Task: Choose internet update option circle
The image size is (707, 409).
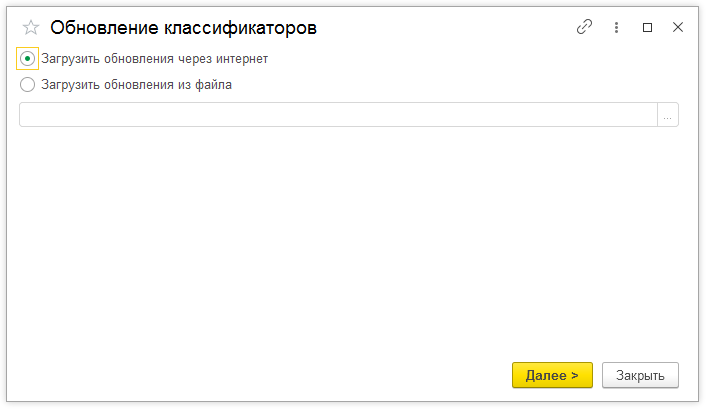Action: pos(28,59)
